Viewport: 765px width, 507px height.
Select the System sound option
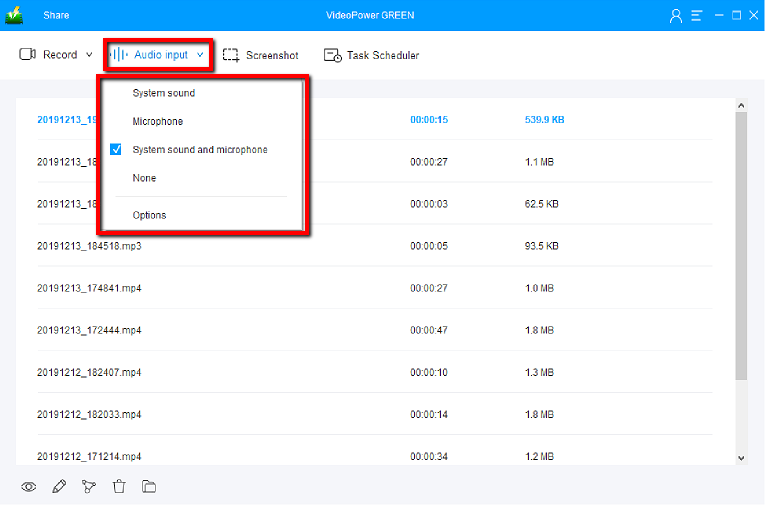(x=164, y=93)
